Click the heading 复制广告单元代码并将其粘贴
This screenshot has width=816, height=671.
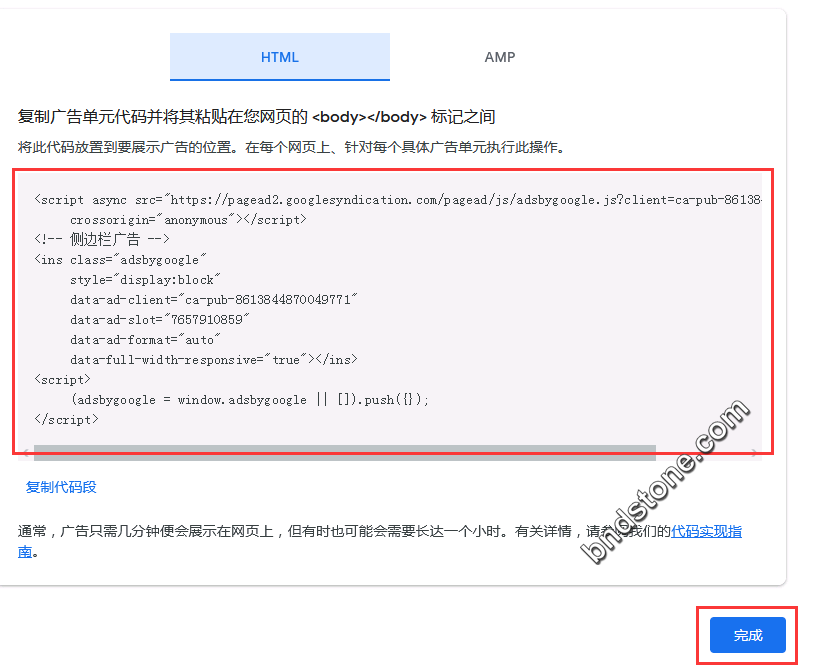[257, 117]
